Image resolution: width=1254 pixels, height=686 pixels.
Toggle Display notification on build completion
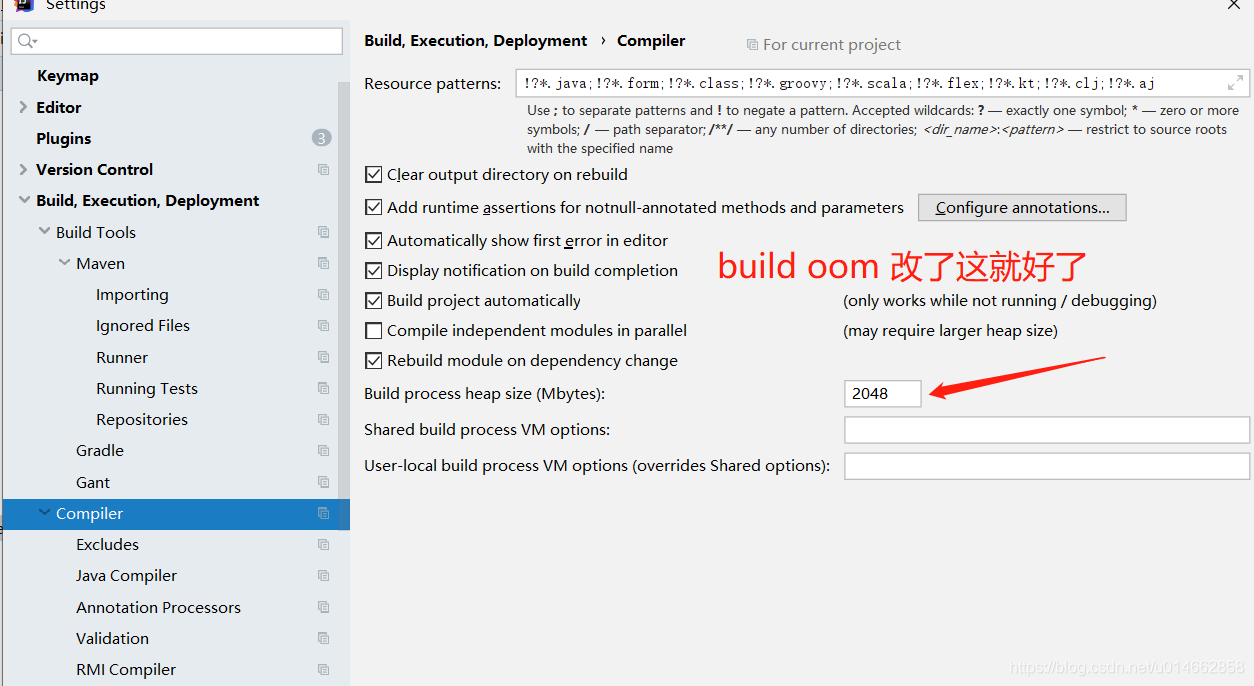pos(373,271)
